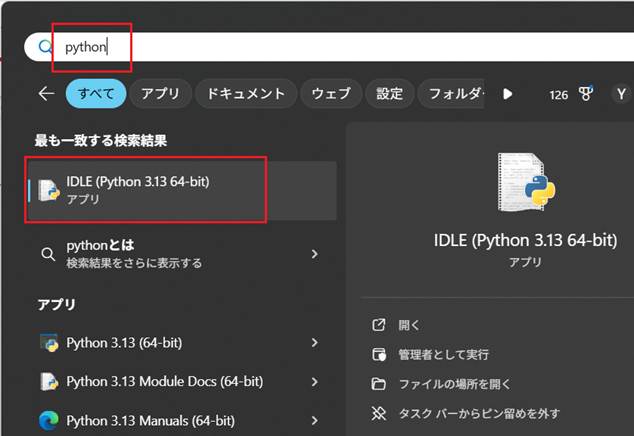Show more filters with play arrow

[x=507, y=94]
